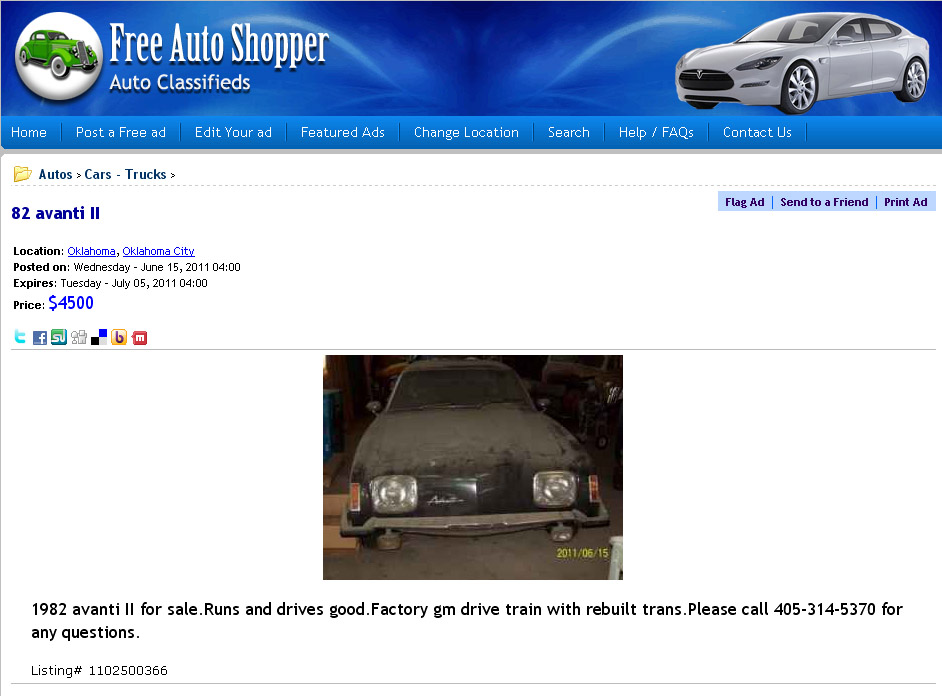Click the green car site logo

tap(59, 55)
